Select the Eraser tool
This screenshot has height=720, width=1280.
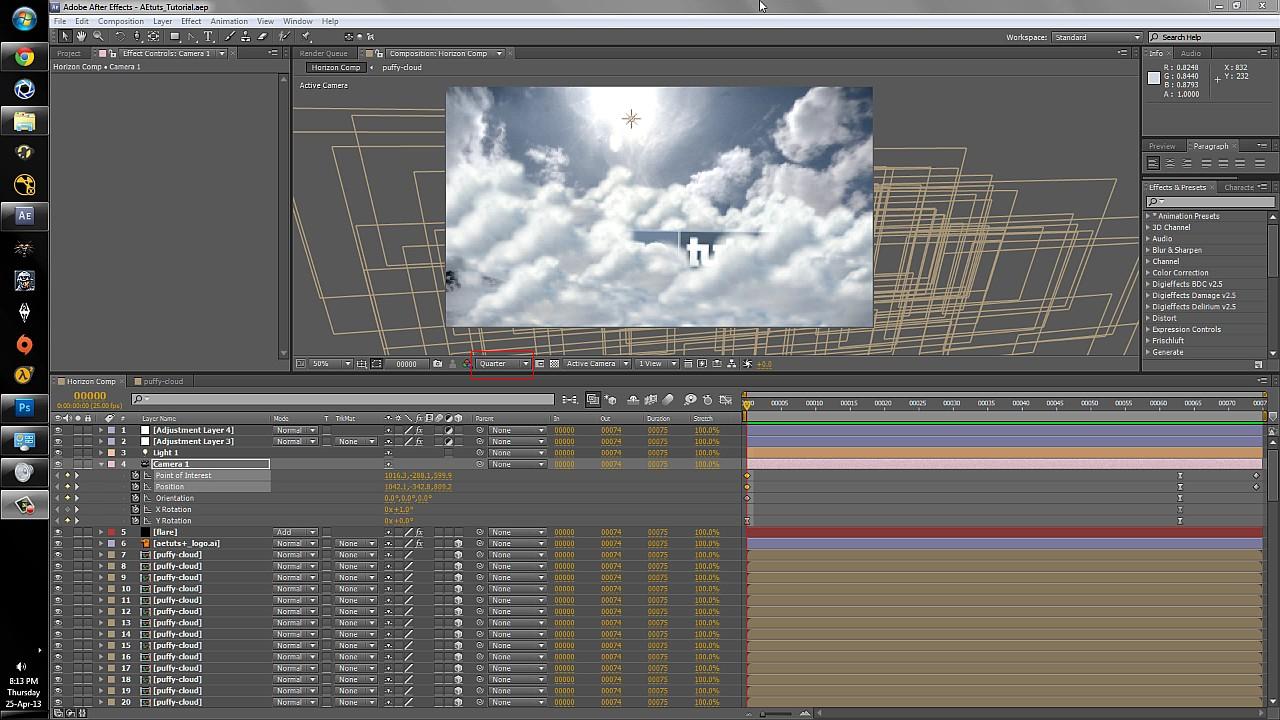[262, 36]
